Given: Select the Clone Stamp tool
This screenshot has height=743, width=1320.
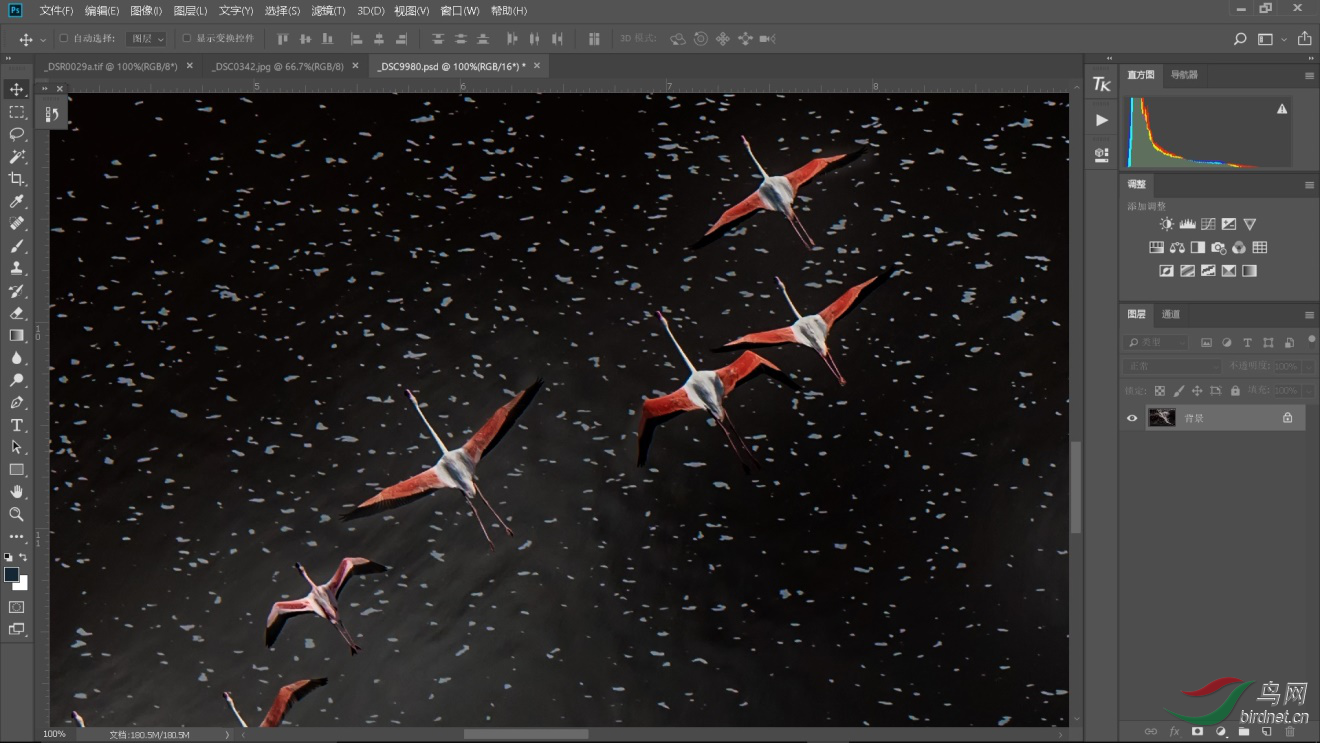Looking at the screenshot, I should 17,268.
